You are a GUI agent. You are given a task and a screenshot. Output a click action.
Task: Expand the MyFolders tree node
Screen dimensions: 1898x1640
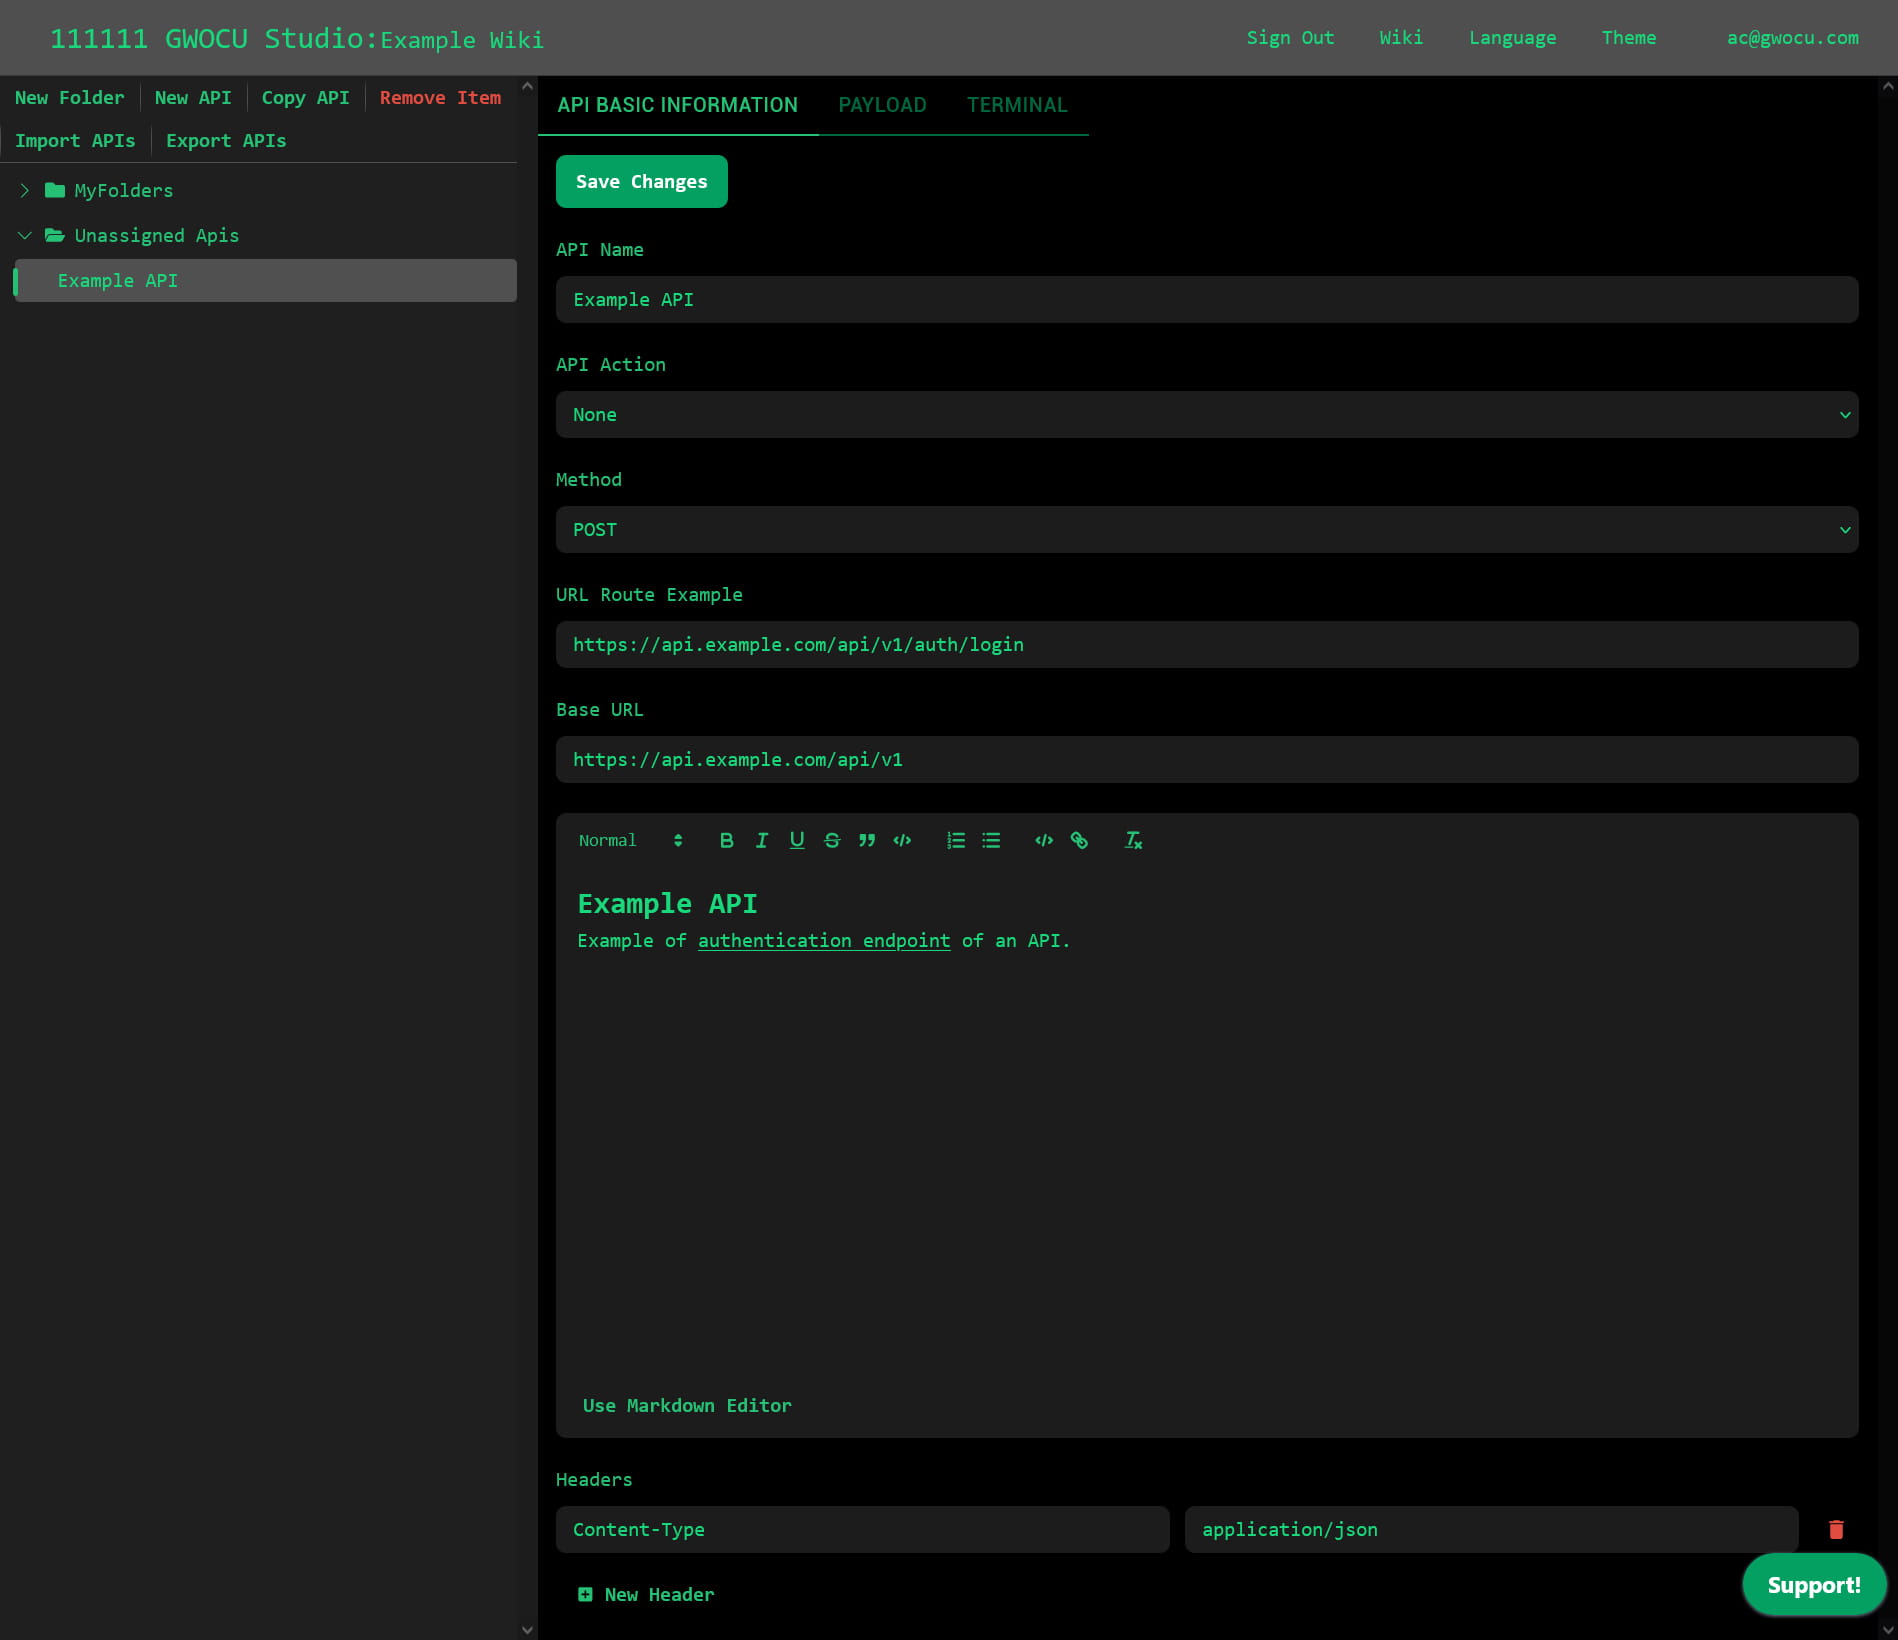tap(25, 190)
